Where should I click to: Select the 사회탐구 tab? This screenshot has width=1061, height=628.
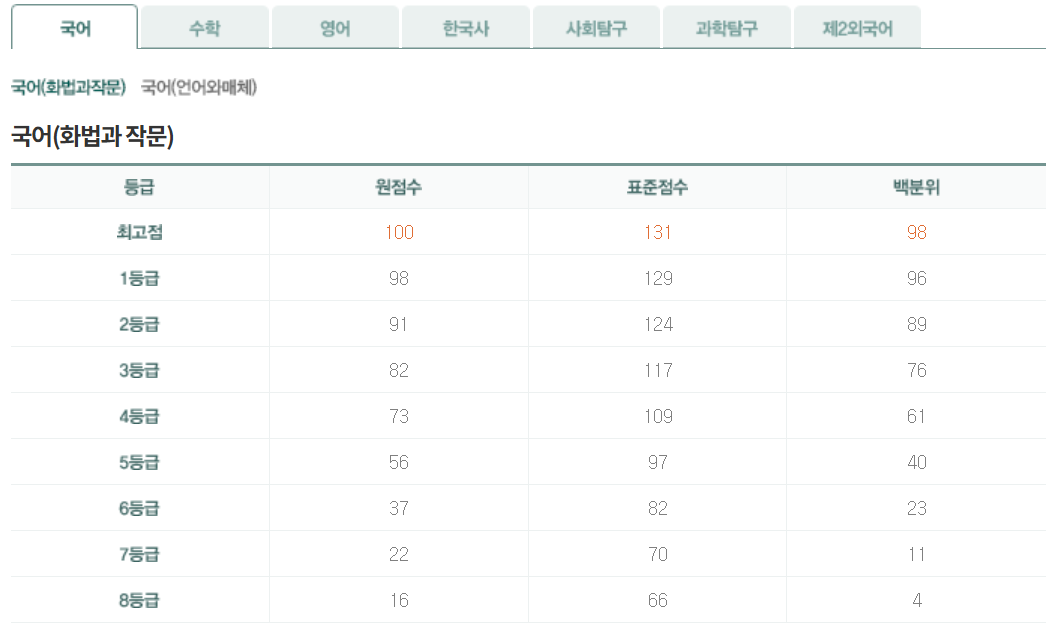pos(596,28)
